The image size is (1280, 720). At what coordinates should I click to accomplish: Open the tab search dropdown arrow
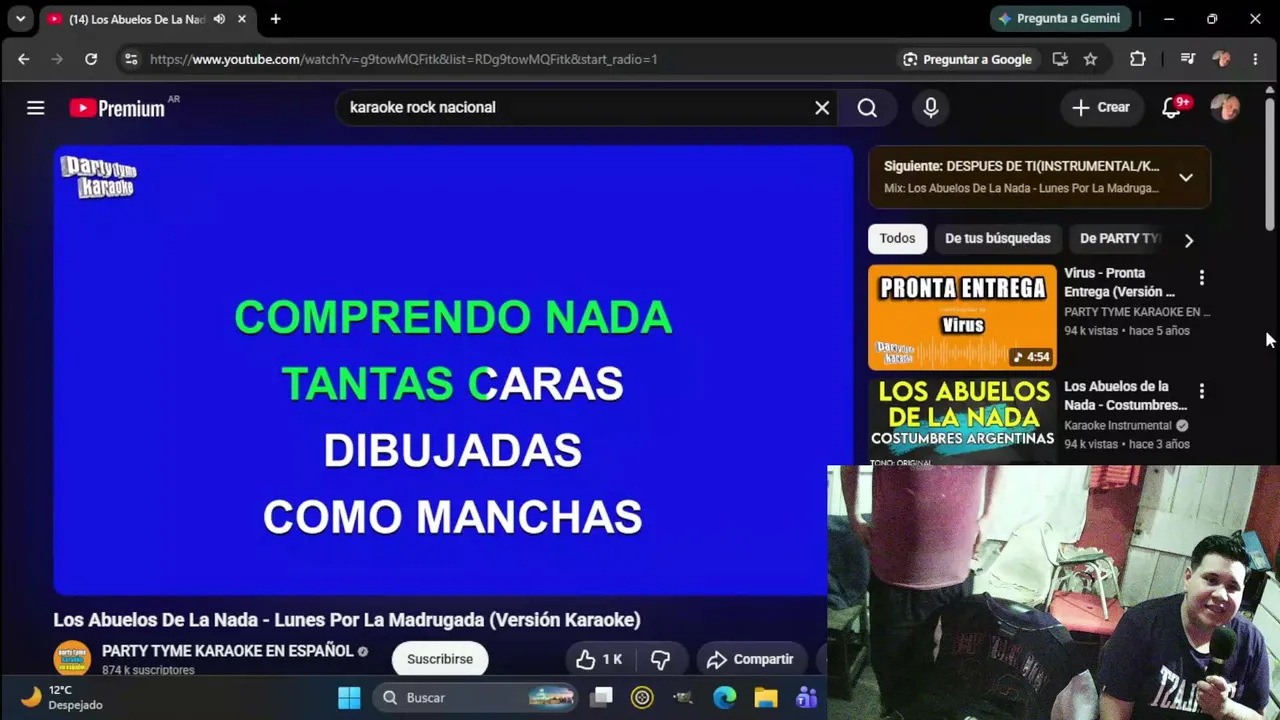(20, 19)
